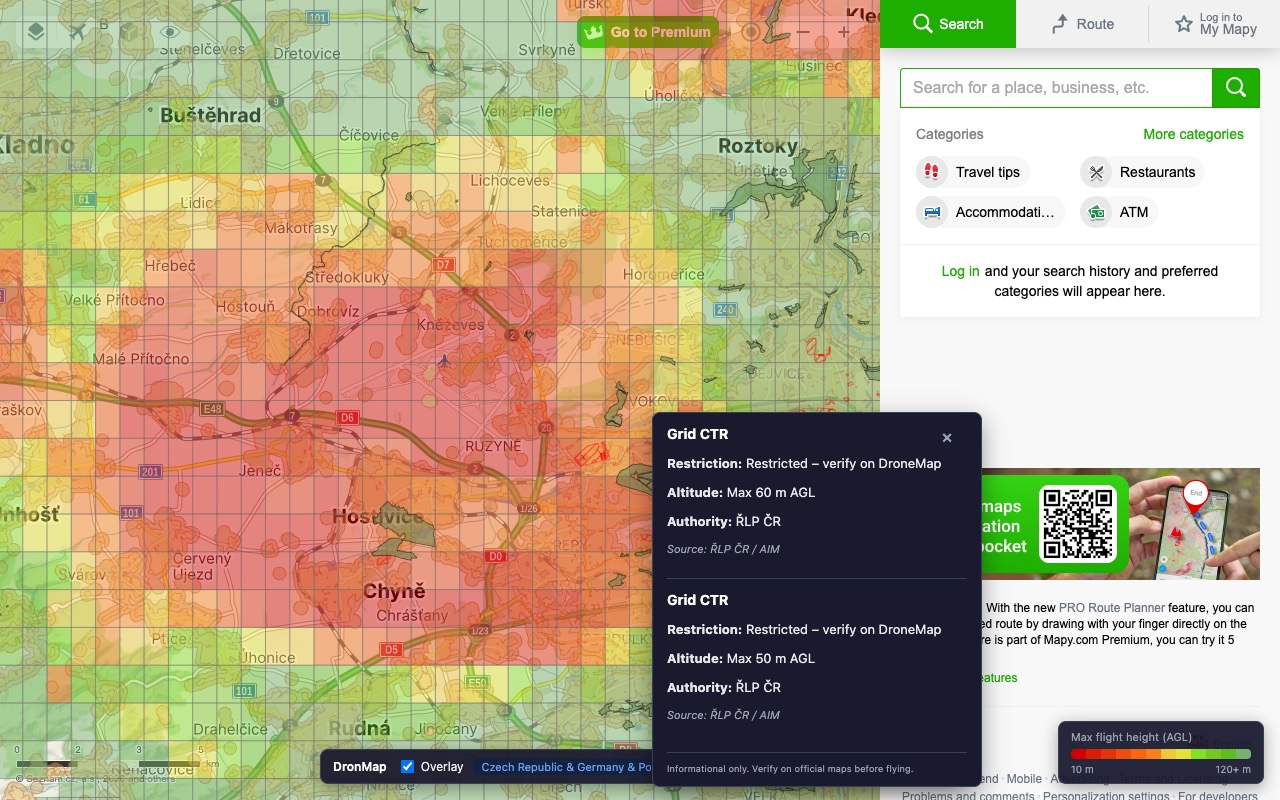Click the Buštěhrad town label

tap(210, 115)
